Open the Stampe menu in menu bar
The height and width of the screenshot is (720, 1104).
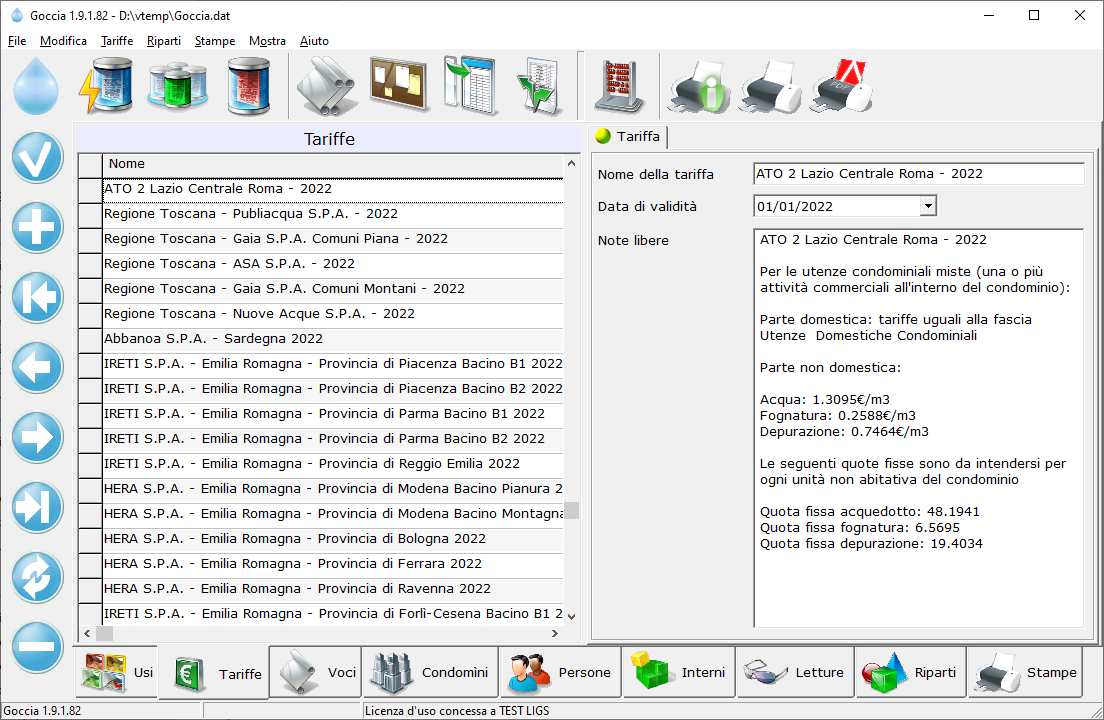tap(215, 41)
